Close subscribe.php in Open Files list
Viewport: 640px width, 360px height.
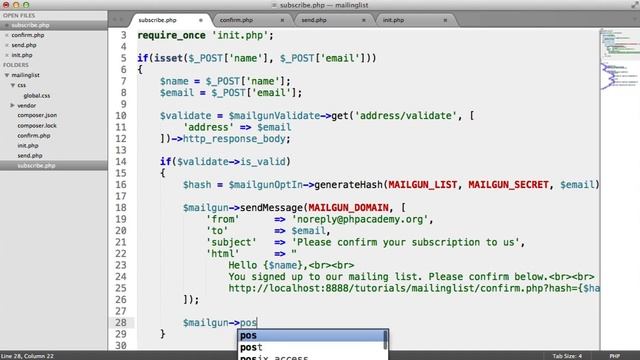pyautogui.click(x=7, y=25)
